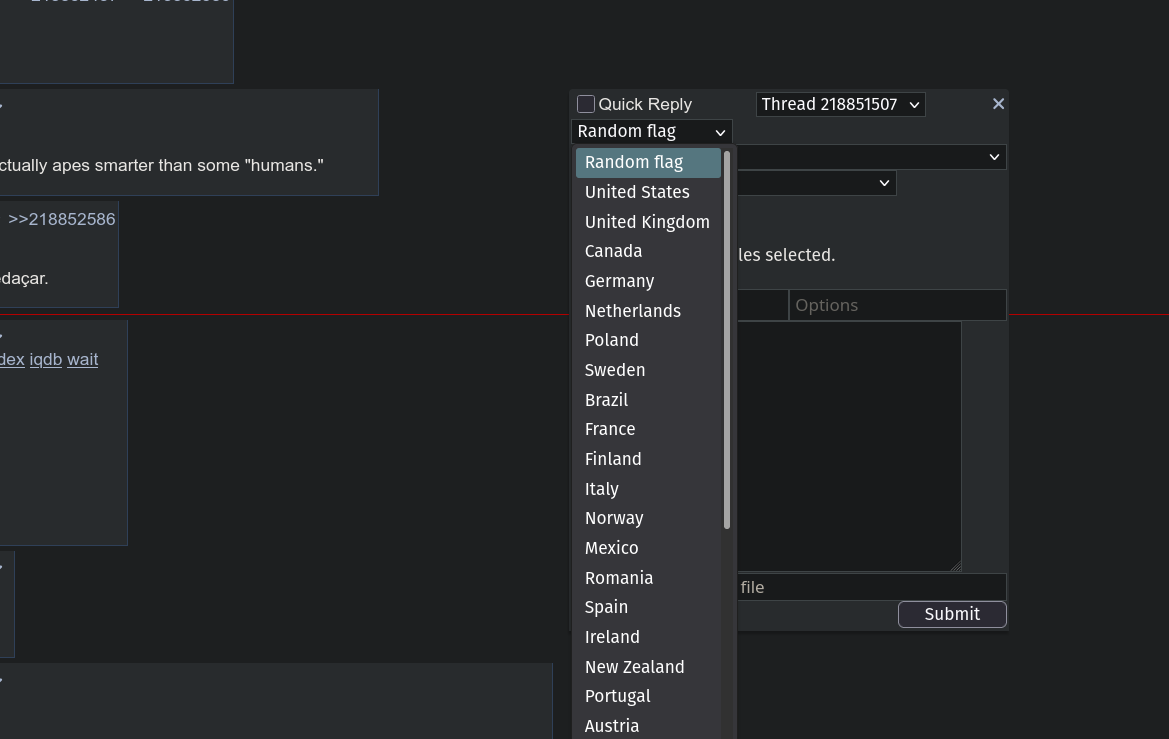Submit the reply
This screenshot has height=739, width=1169.
click(x=952, y=614)
